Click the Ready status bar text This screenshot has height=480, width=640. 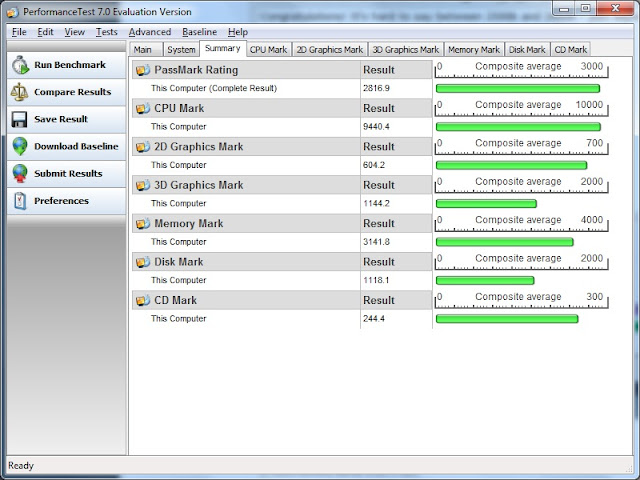click(21, 466)
